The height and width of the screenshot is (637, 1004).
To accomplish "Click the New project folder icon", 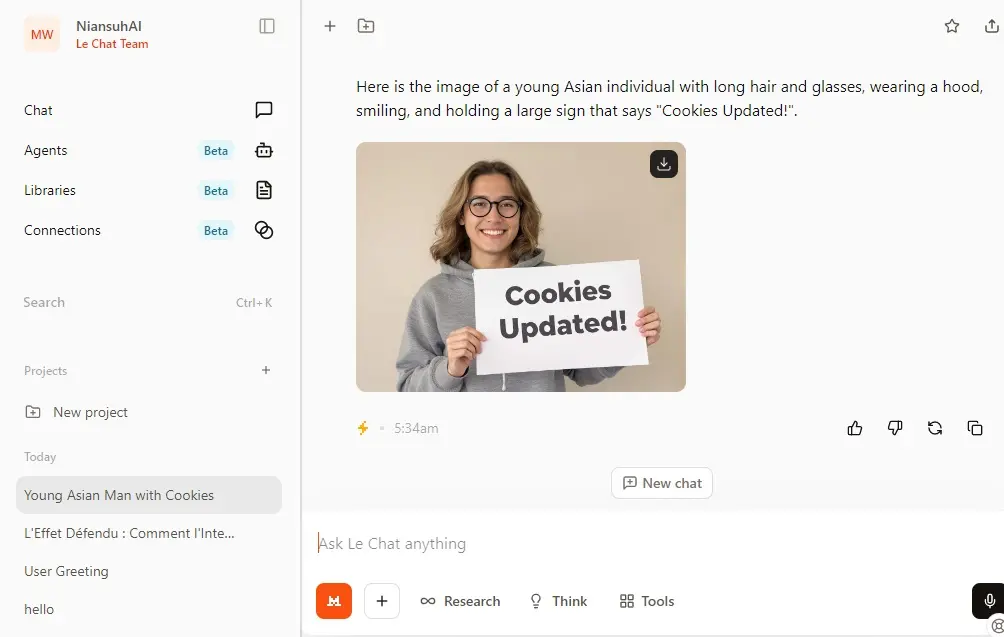I will click(33, 412).
